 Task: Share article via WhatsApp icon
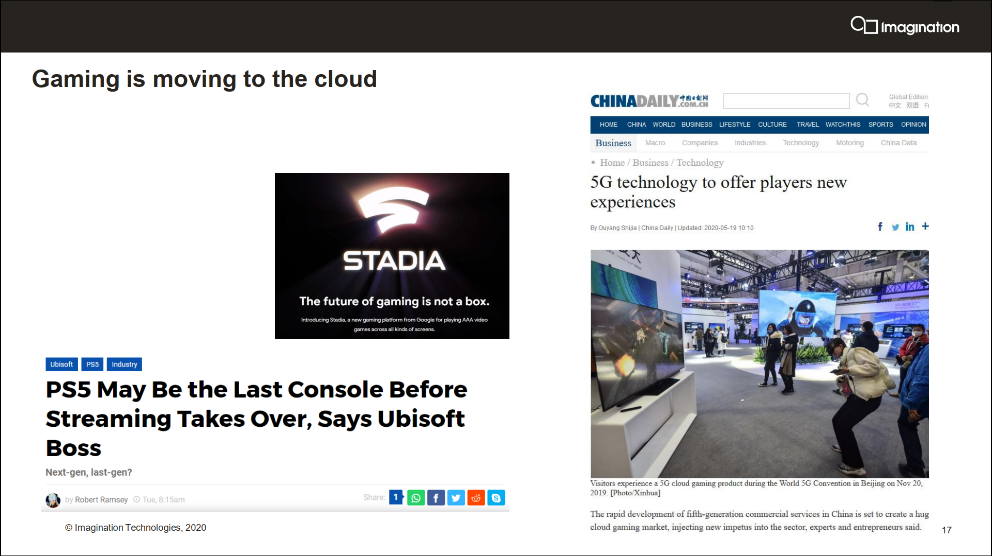416,498
